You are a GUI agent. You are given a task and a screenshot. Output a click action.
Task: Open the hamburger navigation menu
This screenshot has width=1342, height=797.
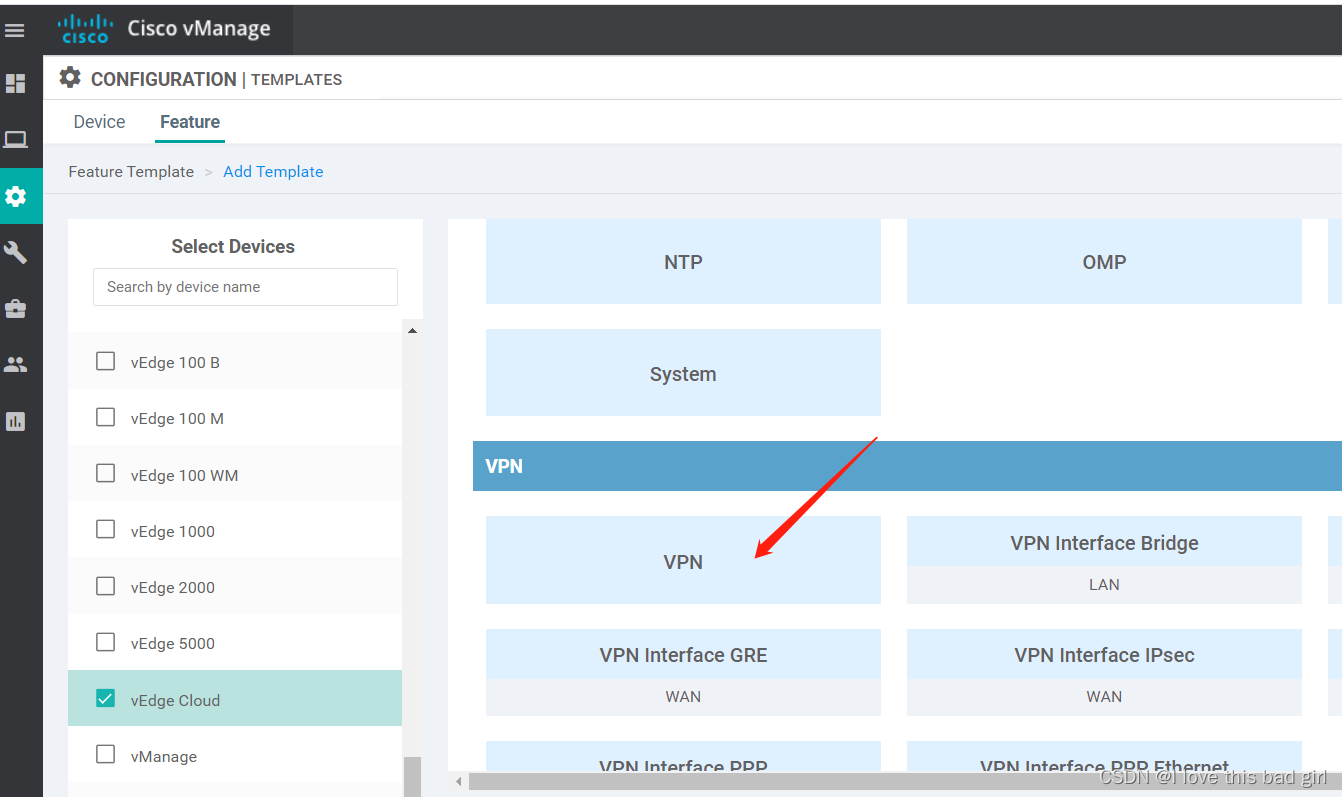[15, 31]
